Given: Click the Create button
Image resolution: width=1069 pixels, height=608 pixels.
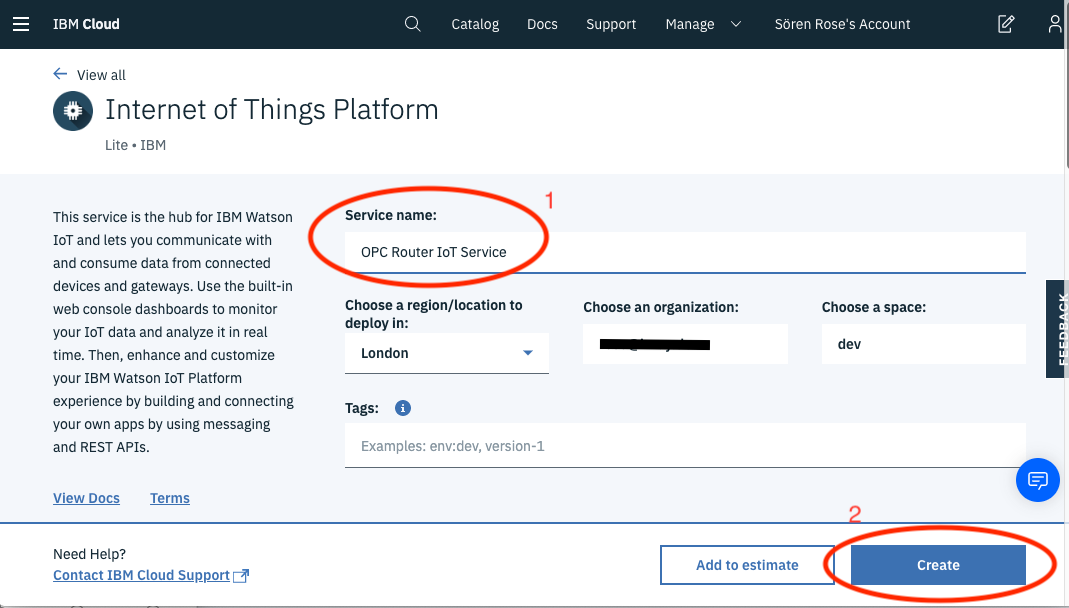Looking at the screenshot, I should 937,564.
